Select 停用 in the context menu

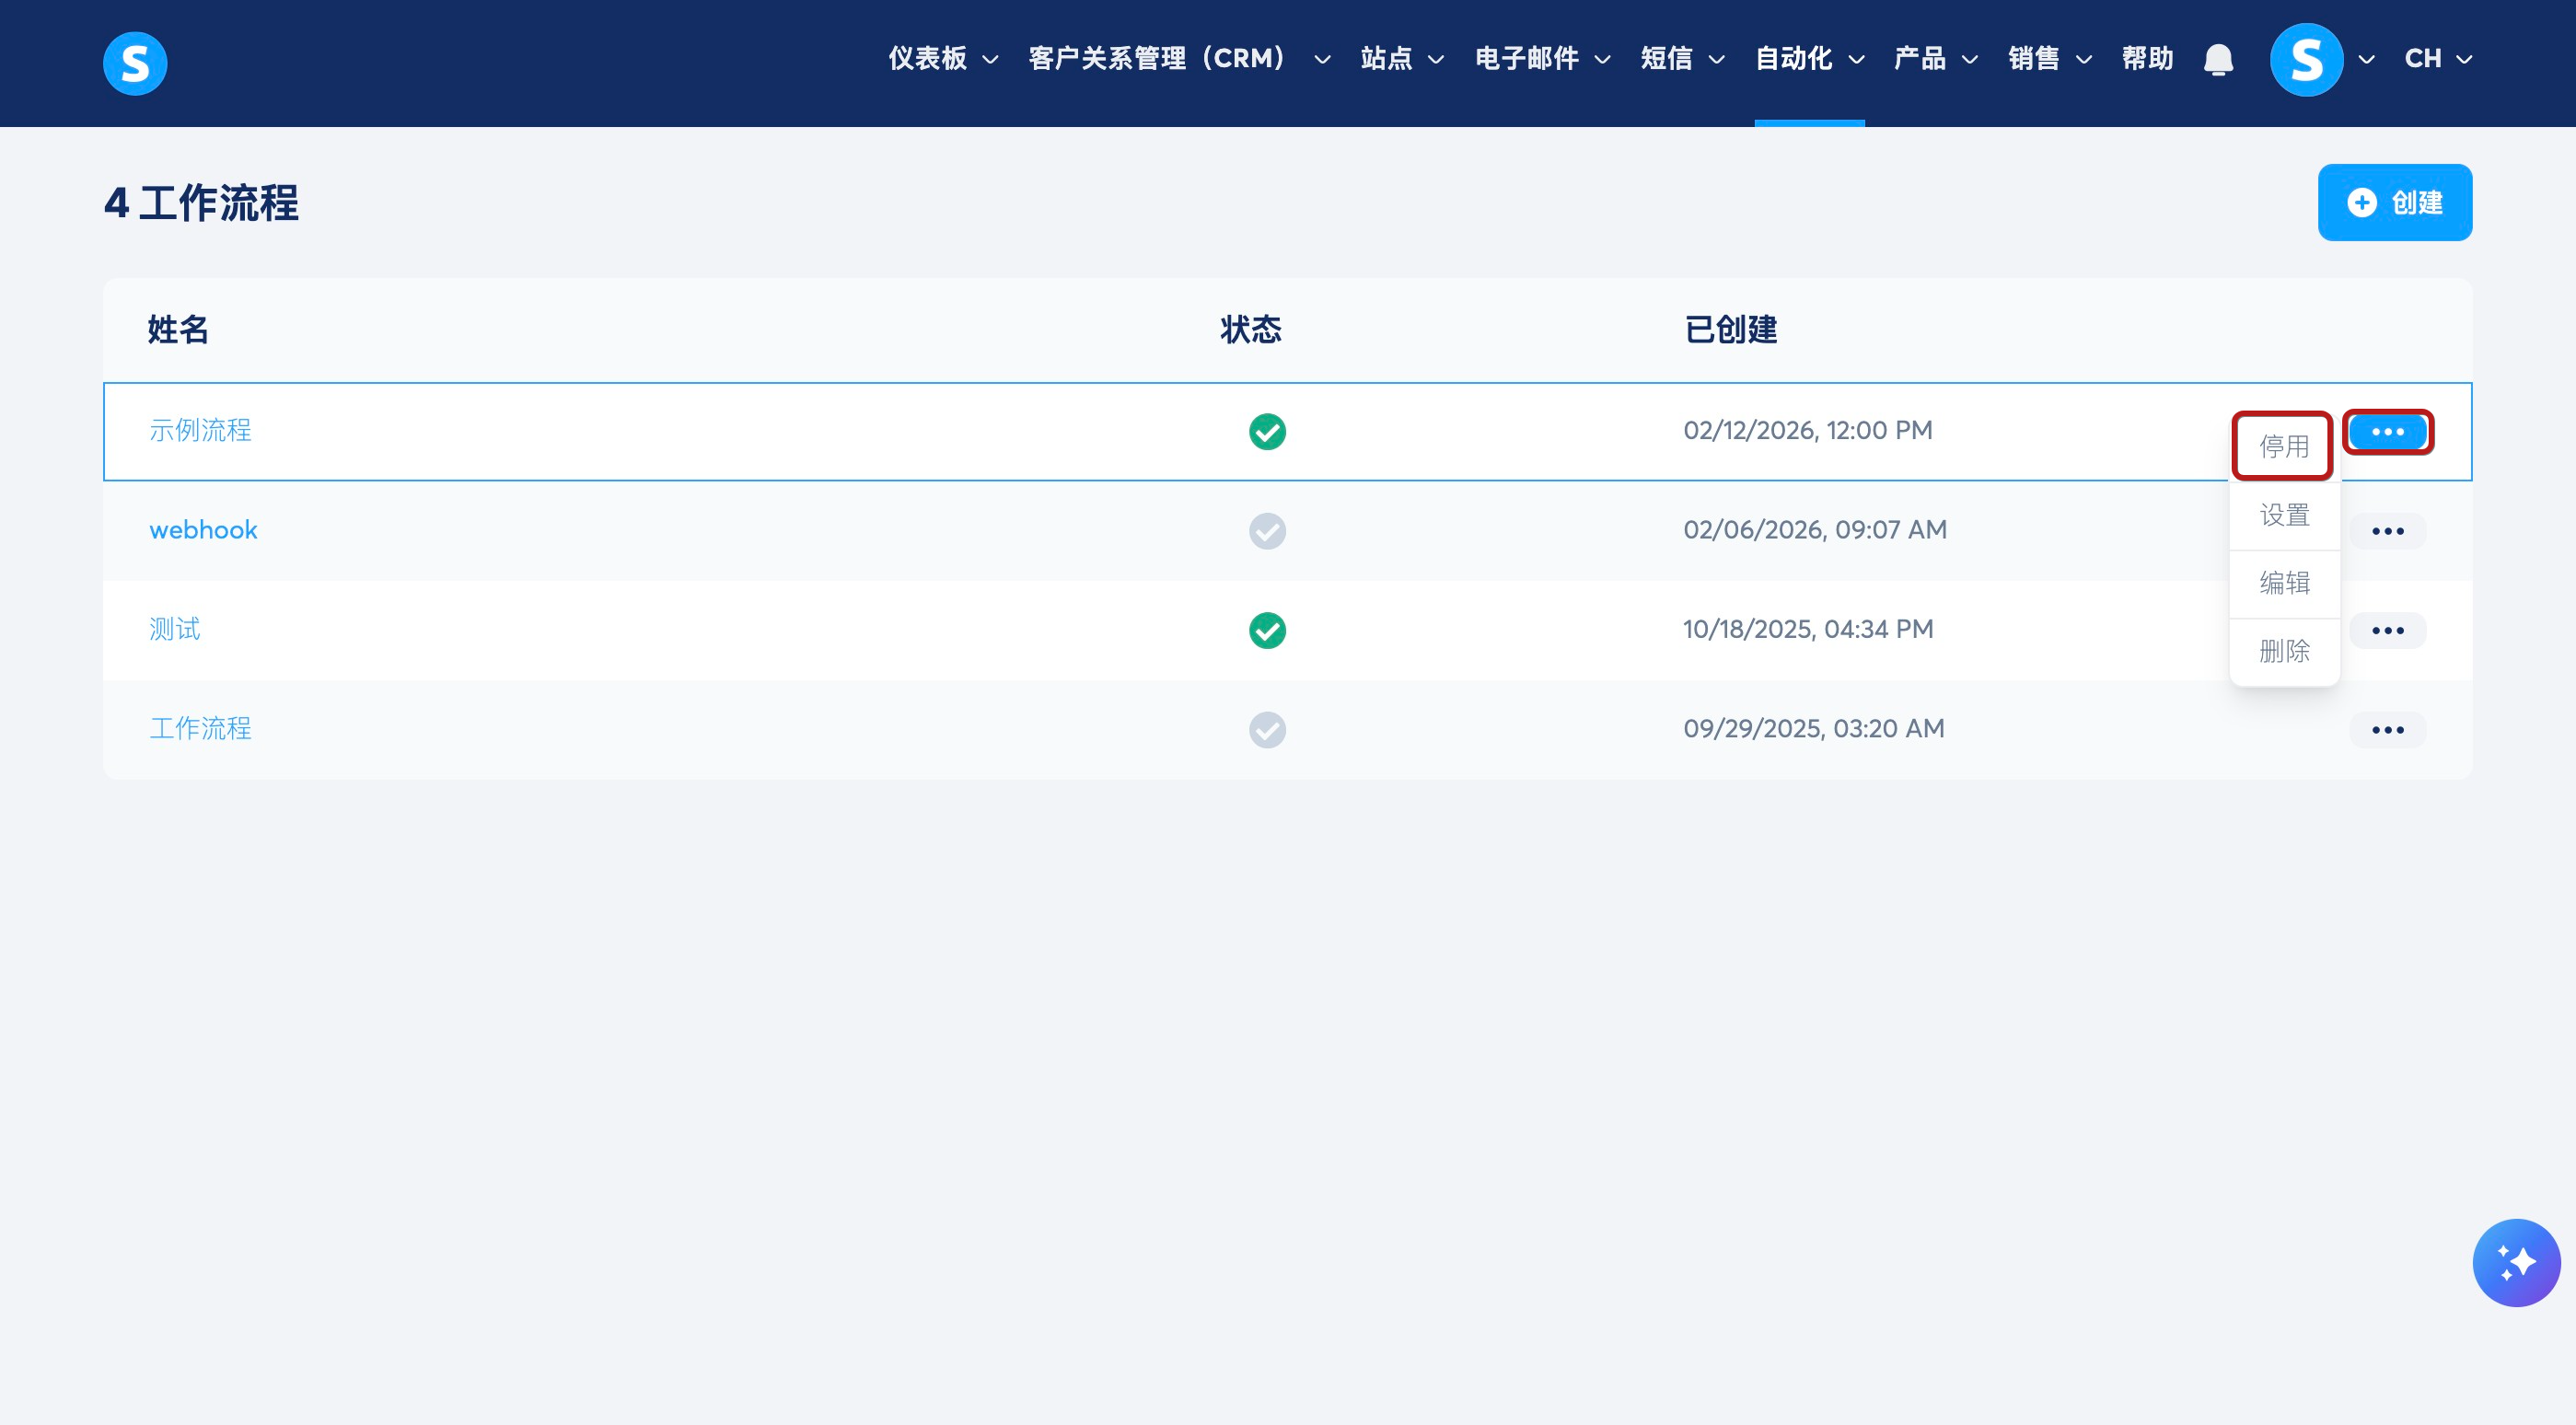(x=2283, y=446)
